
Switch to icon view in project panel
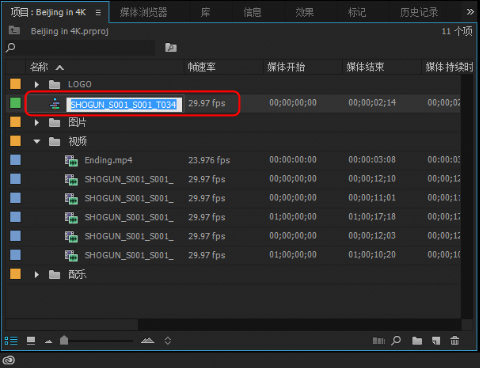[x=31, y=341]
